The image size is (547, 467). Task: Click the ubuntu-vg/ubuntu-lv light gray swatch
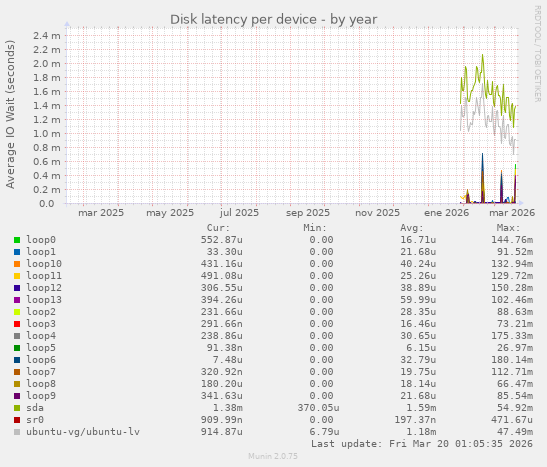tap(17, 432)
